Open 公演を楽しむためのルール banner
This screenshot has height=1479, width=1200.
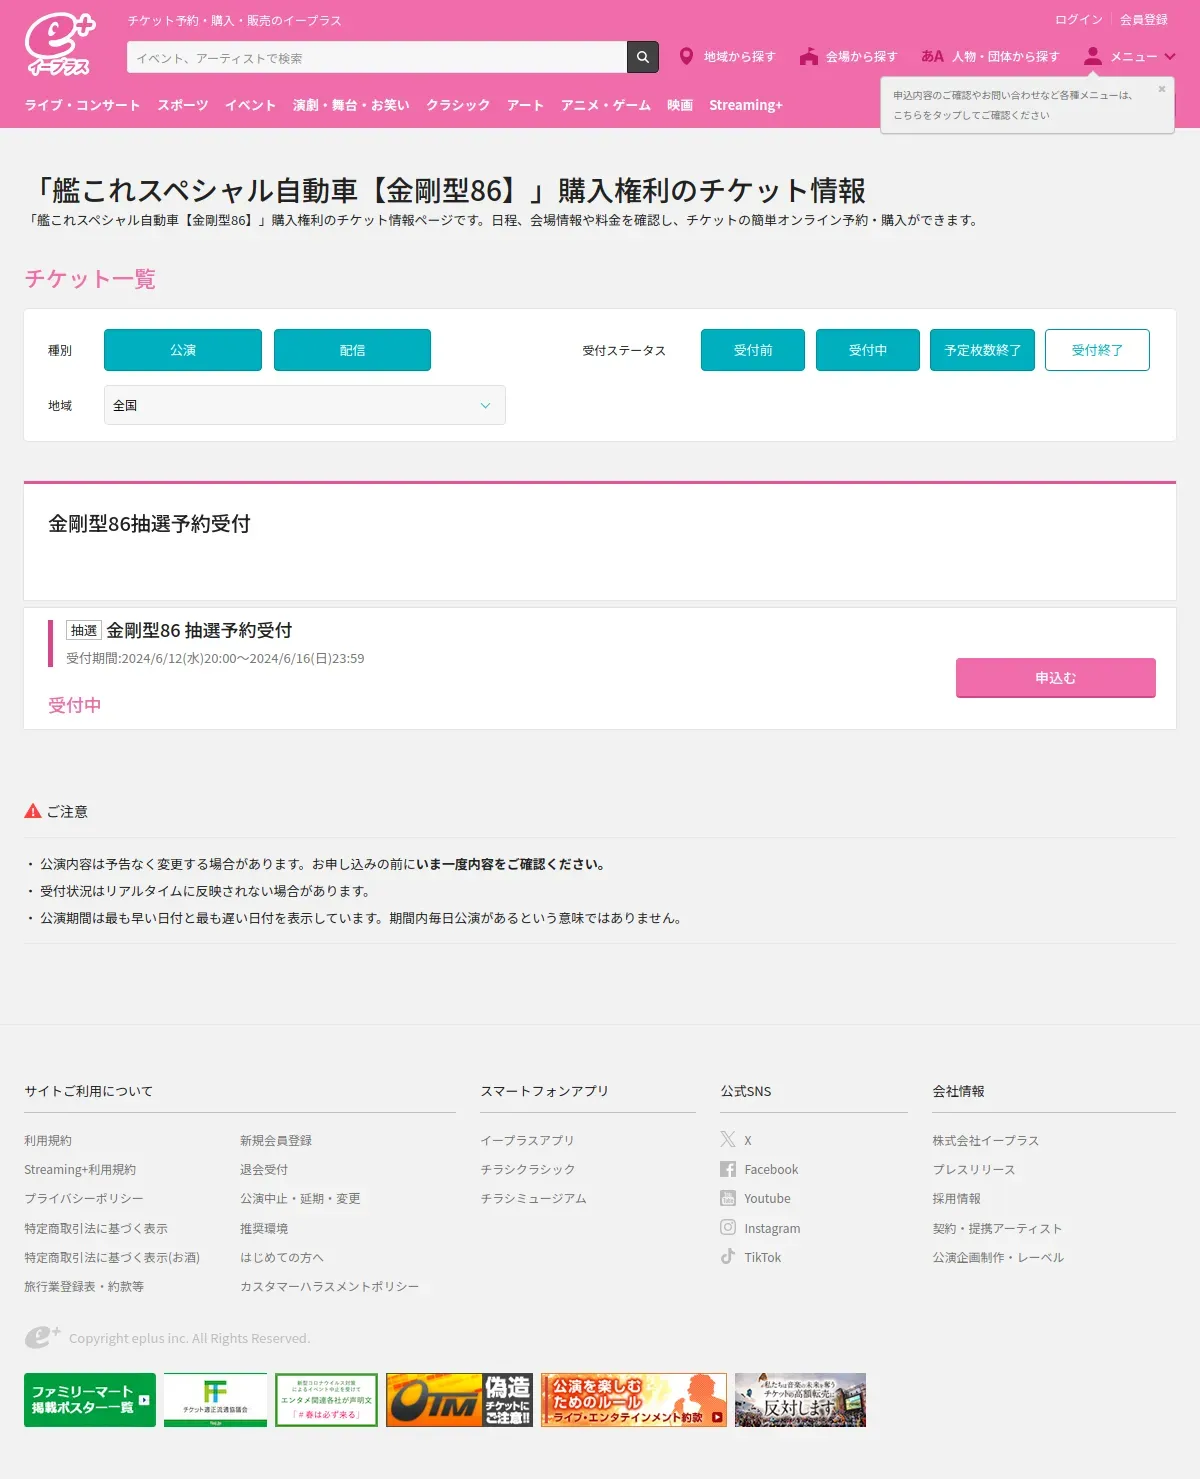coord(634,1399)
